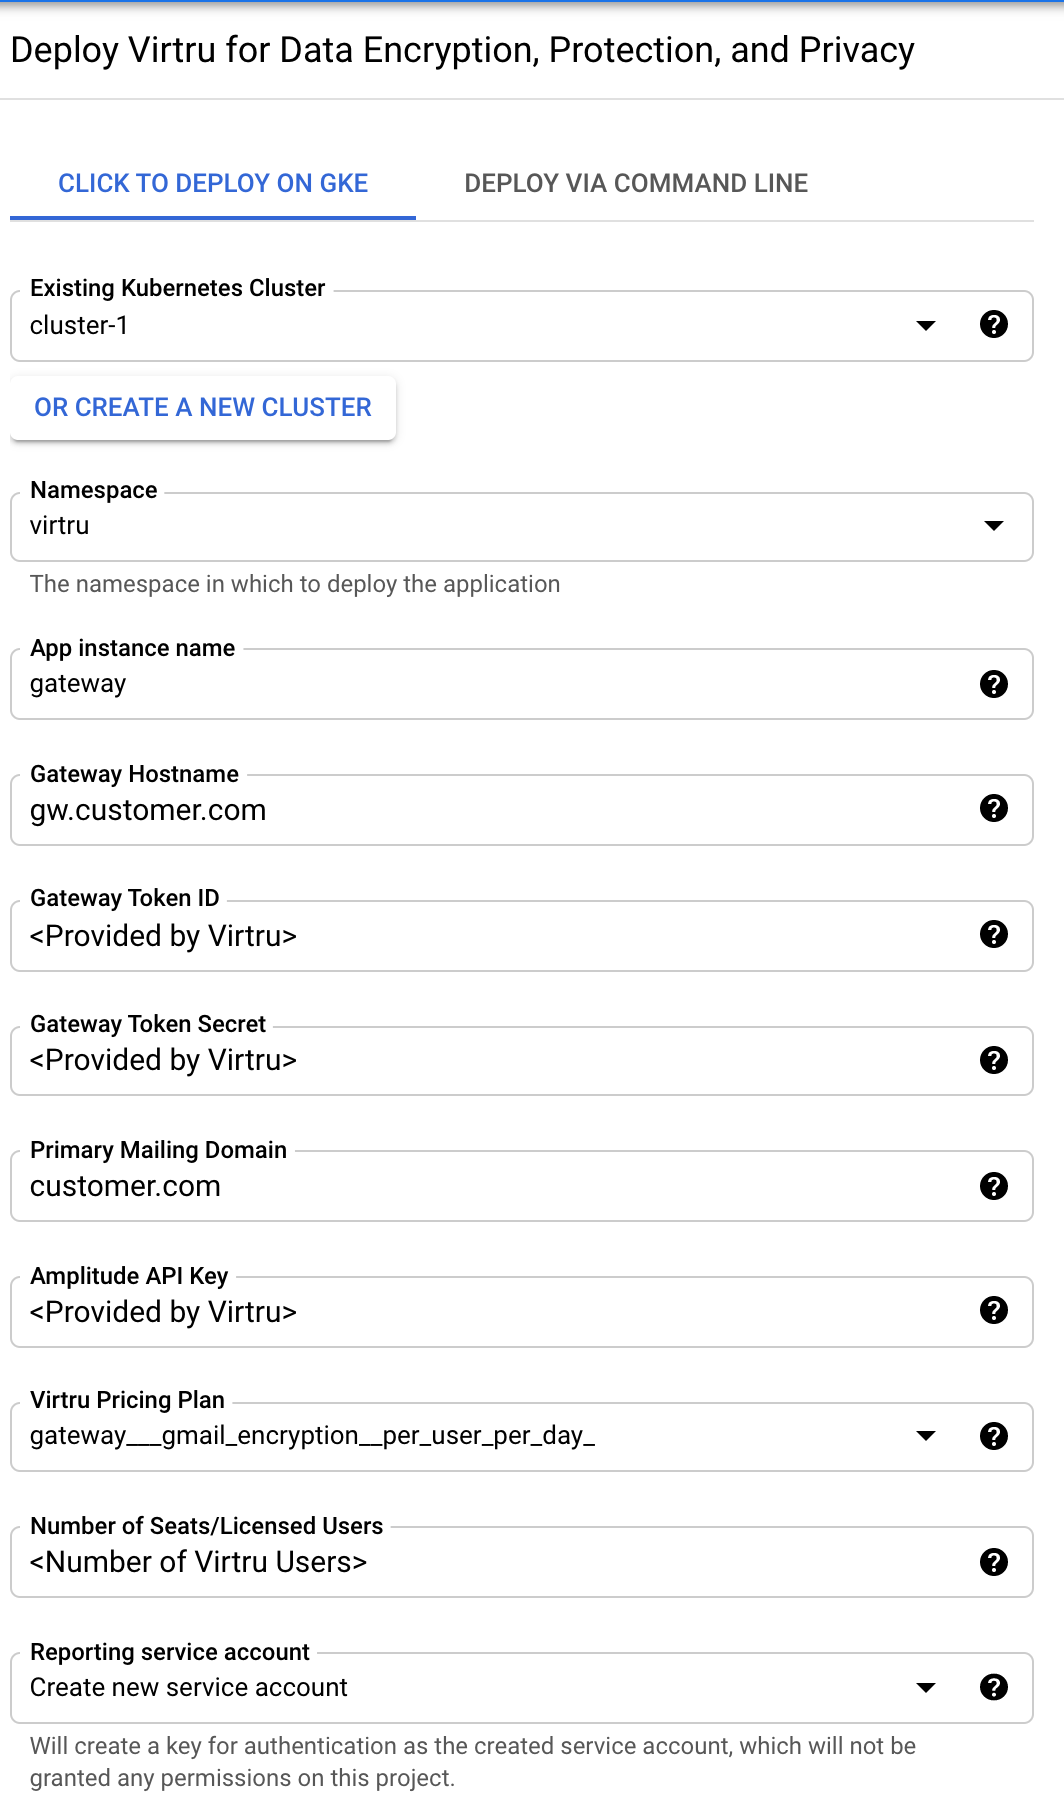This screenshot has width=1064, height=1796.
Task: Switch to Click to Deploy on GKE tab
Action: 213,184
